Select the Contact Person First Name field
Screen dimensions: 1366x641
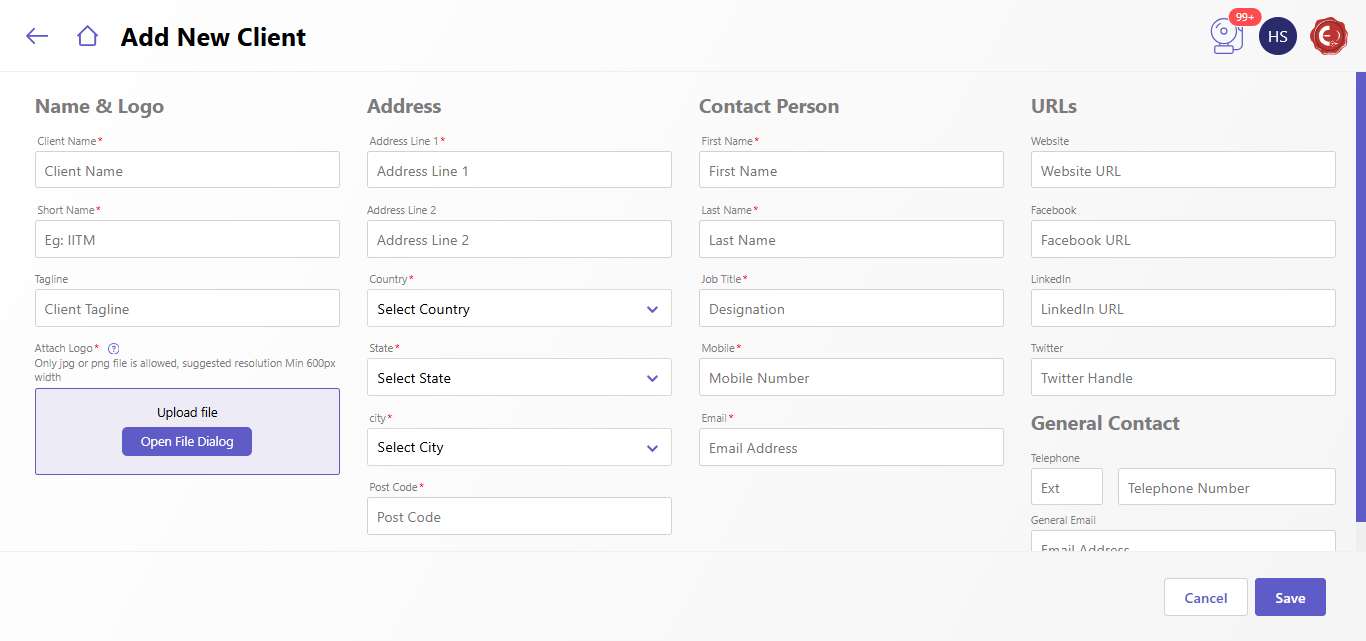pyautogui.click(x=851, y=171)
